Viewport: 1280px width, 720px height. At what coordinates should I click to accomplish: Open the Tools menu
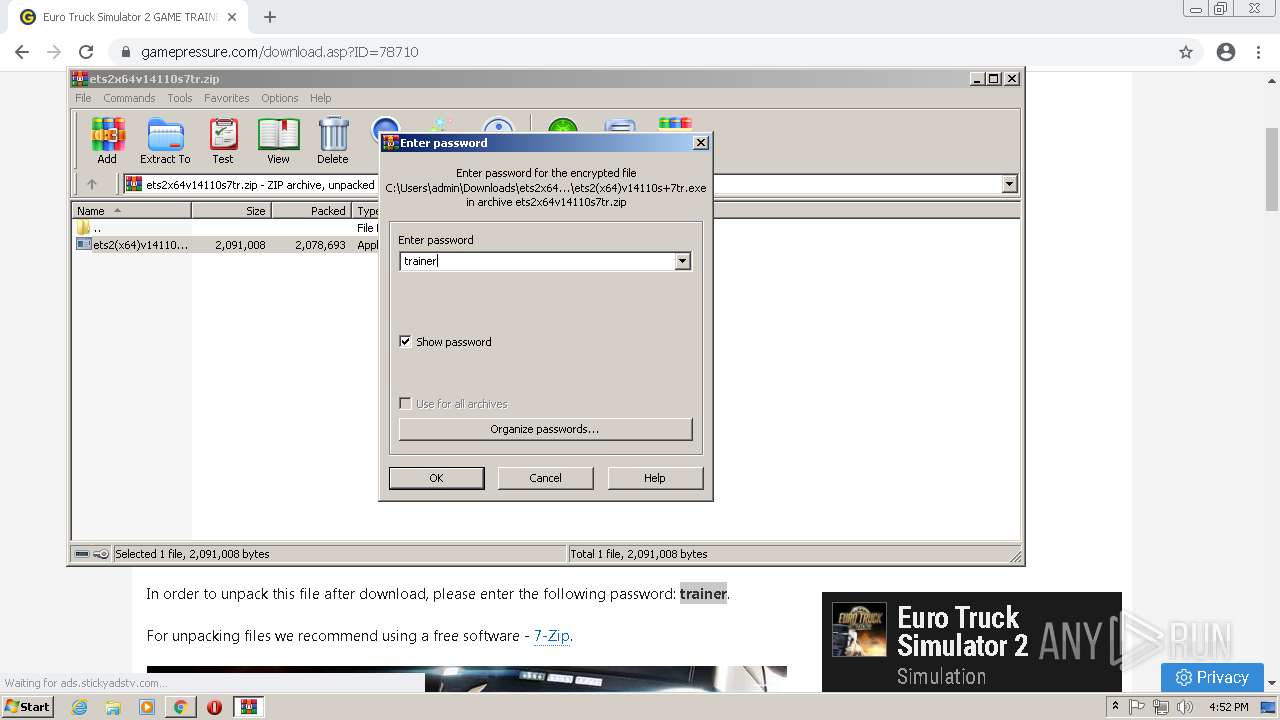pos(180,98)
